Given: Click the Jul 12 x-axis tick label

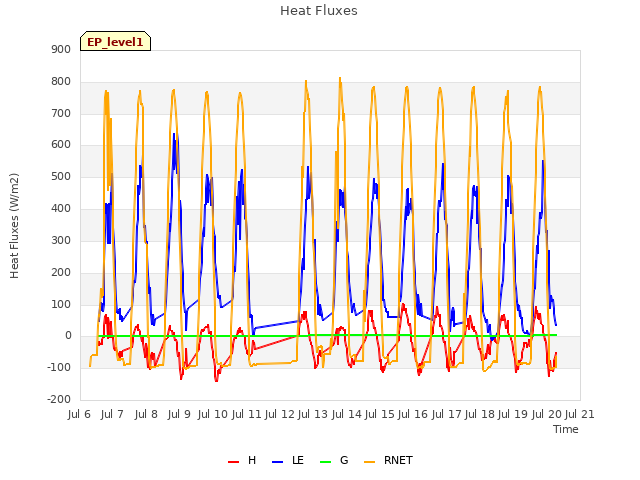Looking at the screenshot, I should [x=280, y=414].
